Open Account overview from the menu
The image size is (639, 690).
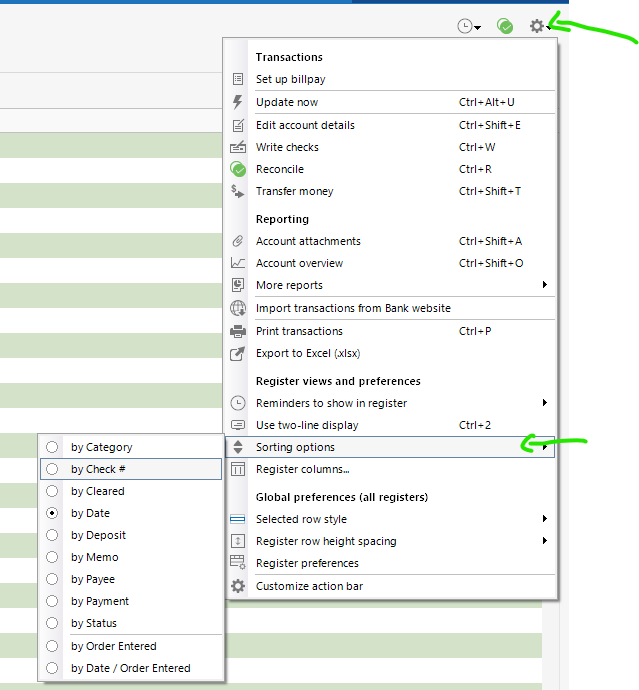pos(300,263)
